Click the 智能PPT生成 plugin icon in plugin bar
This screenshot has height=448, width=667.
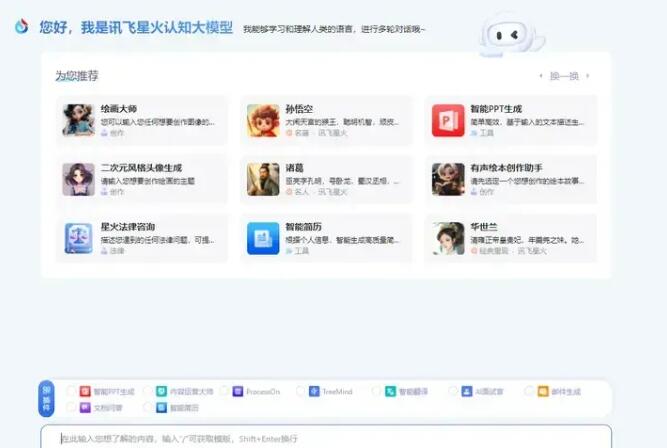click(x=85, y=391)
